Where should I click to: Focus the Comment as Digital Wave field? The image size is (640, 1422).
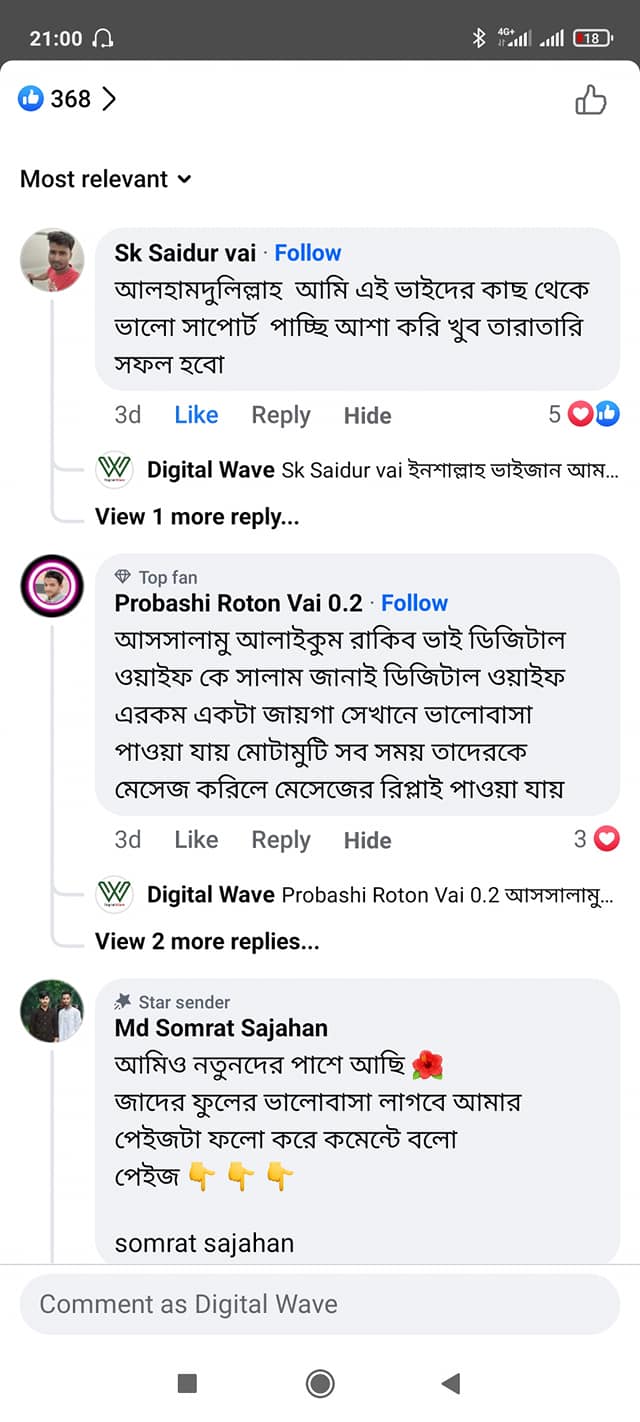click(320, 1304)
